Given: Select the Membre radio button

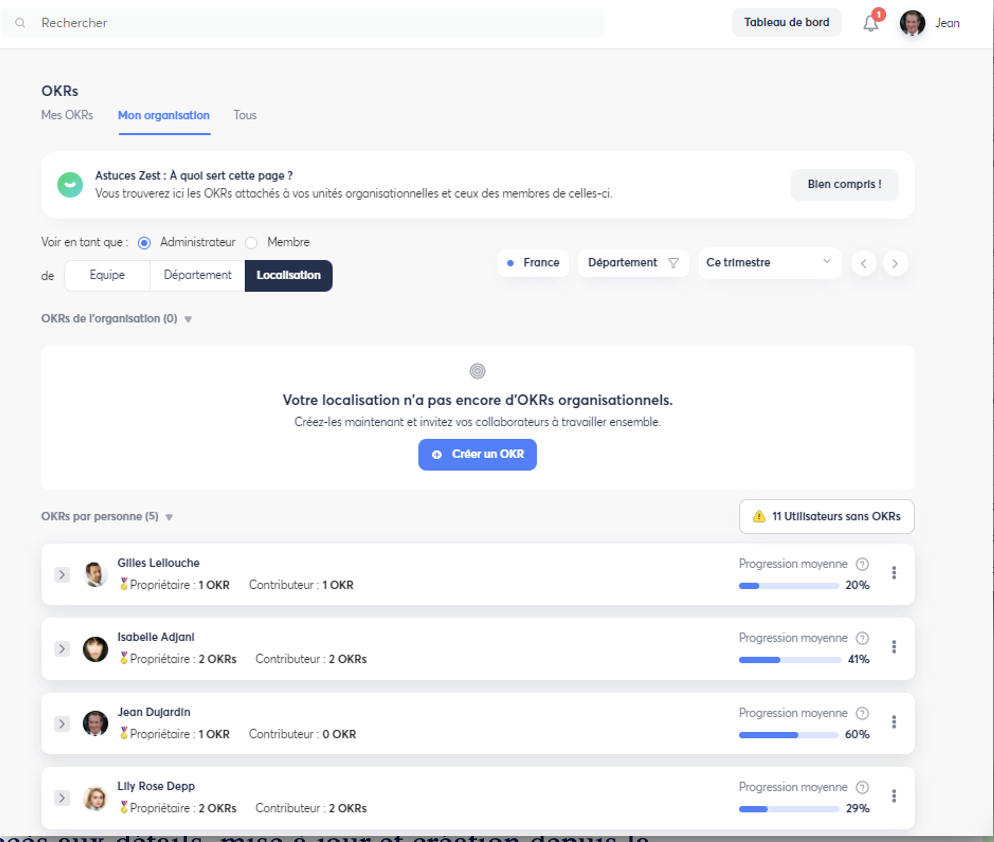Looking at the screenshot, I should coord(251,242).
